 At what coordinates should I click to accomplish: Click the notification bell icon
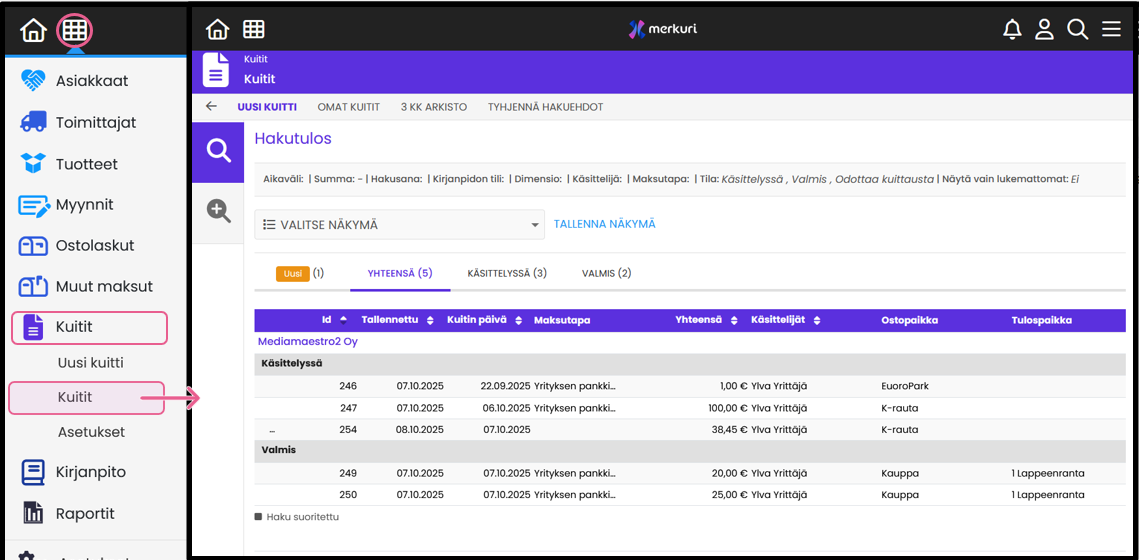tap(1012, 30)
